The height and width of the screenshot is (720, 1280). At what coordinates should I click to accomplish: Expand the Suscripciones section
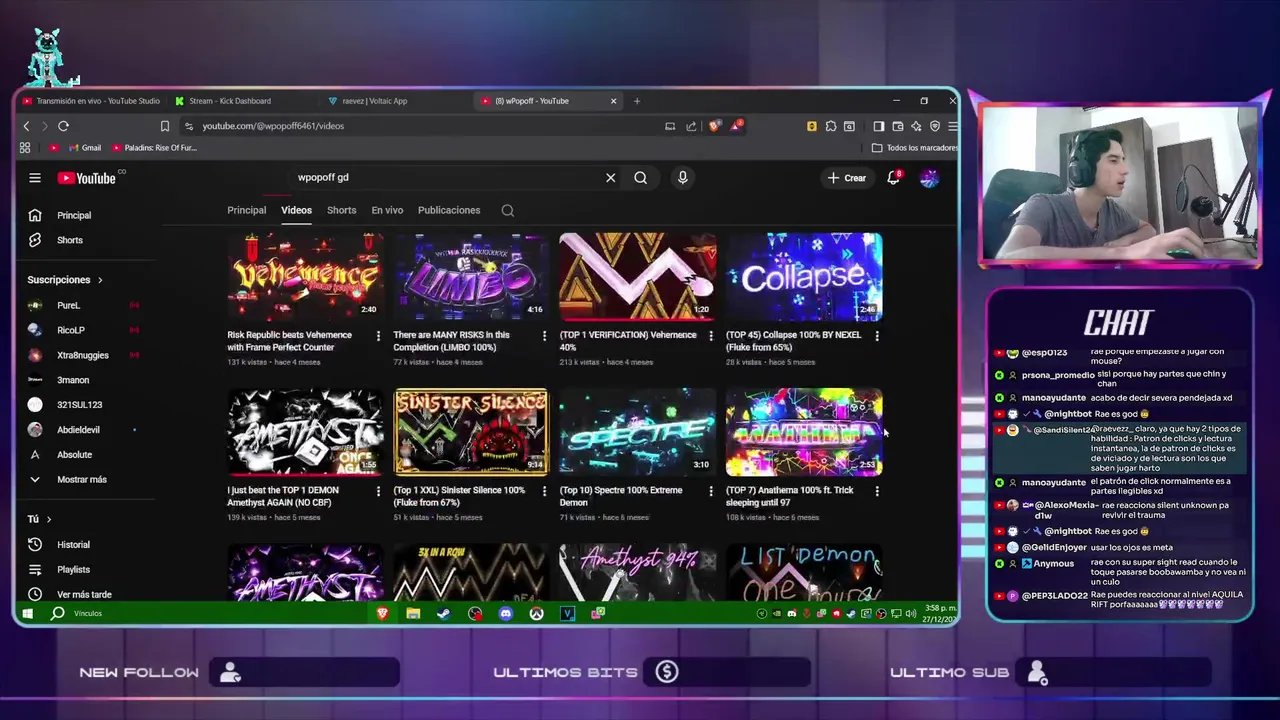tap(65, 280)
